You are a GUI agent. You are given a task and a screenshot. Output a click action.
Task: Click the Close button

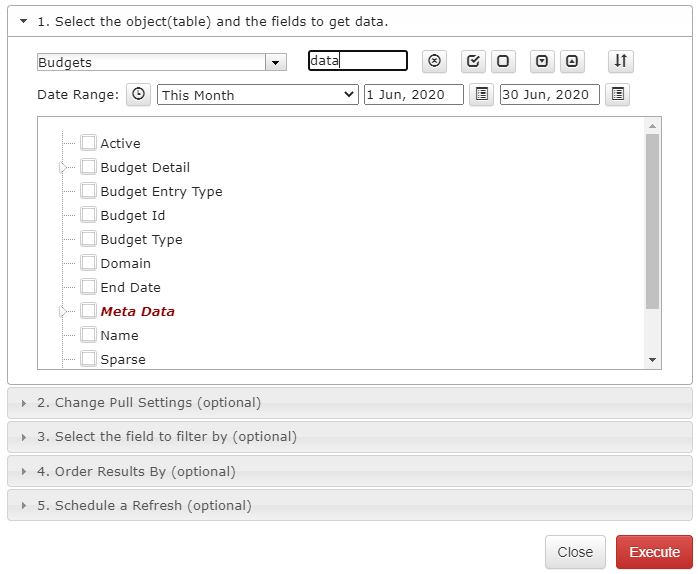(x=575, y=552)
